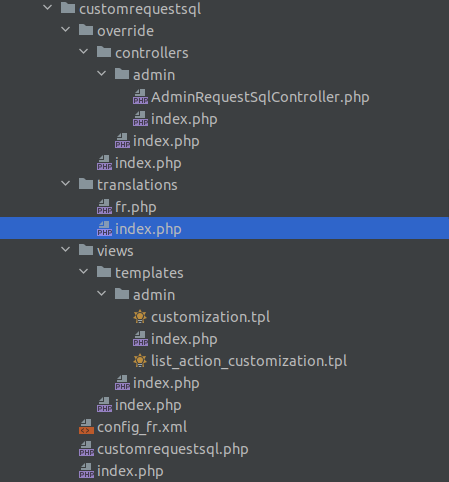
Task: Select the admin folder name under controllers
Action: tap(154, 75)
